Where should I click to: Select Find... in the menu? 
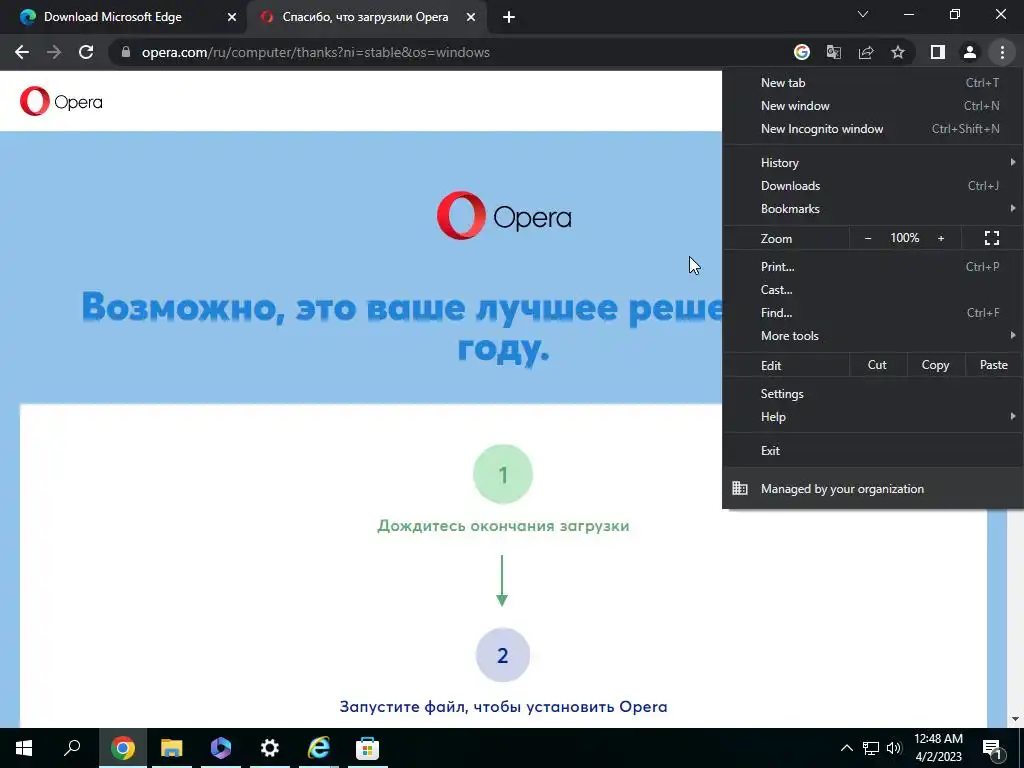point(872,313)
